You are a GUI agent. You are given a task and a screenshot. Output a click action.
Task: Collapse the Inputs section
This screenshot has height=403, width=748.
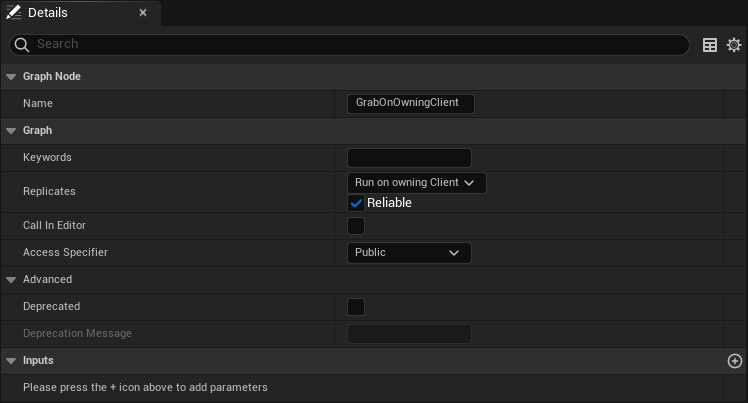[11, 361]
